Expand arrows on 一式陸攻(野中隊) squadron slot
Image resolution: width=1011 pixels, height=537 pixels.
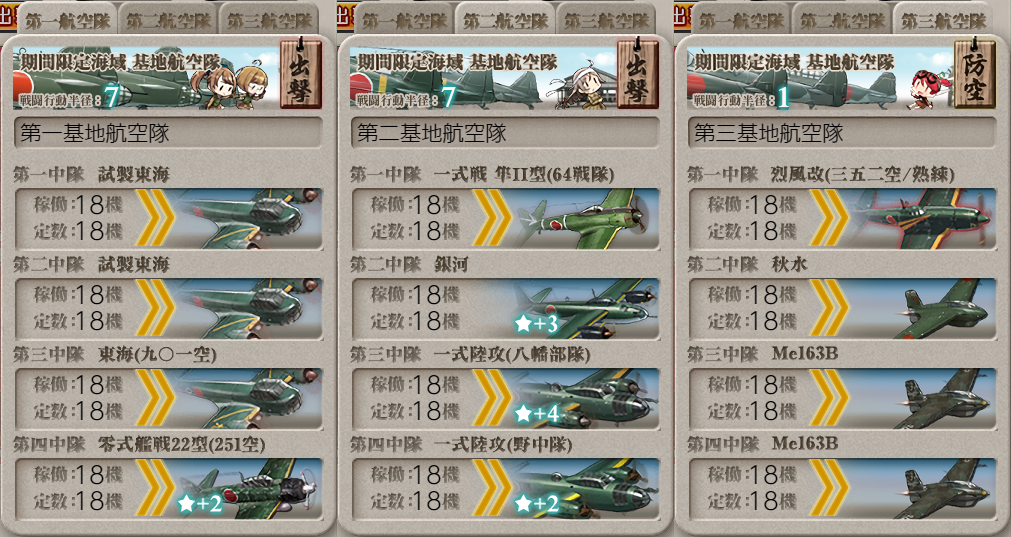tap(492, 488)
